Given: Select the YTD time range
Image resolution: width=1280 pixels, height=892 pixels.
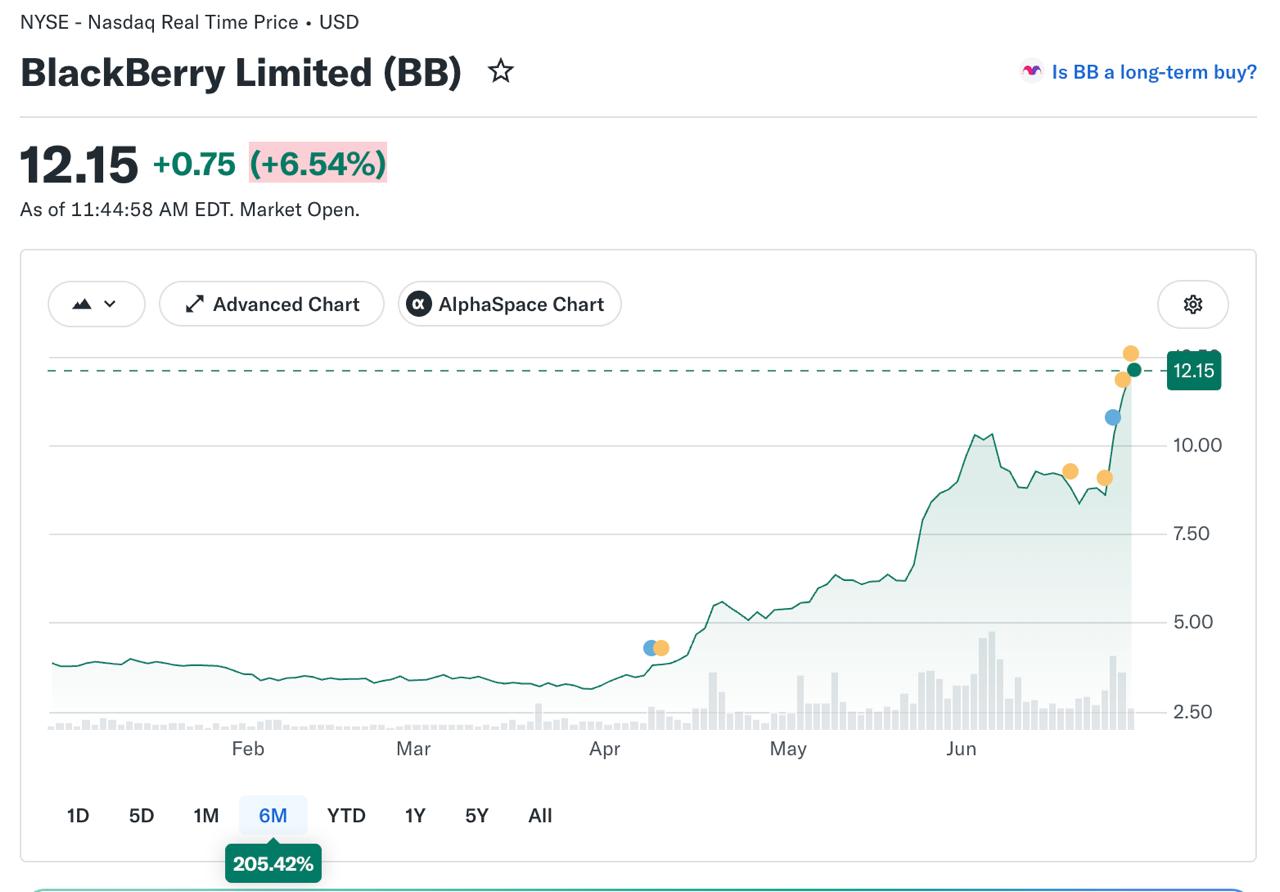Looking at the screenshot, I should [x=346, y=816].
